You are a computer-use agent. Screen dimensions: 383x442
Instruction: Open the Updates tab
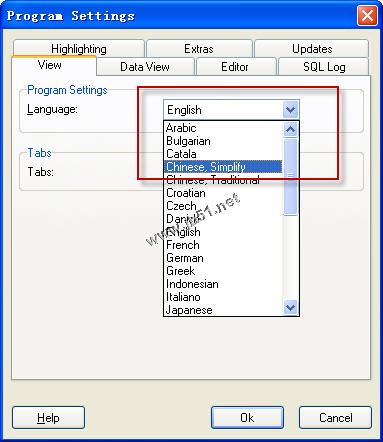(x=312, y=49)
